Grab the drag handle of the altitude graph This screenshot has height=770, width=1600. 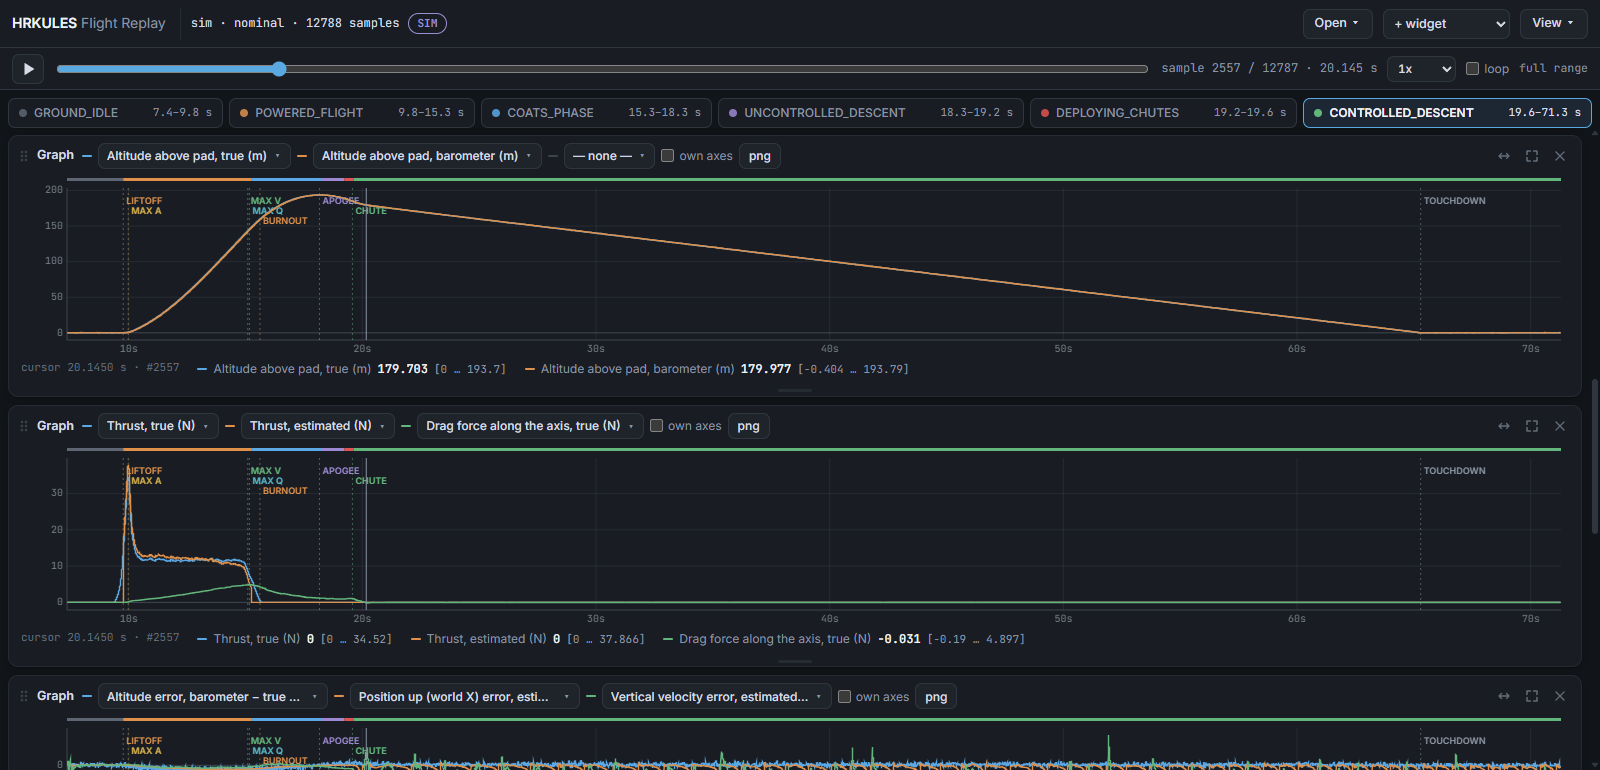coord(24,156)
